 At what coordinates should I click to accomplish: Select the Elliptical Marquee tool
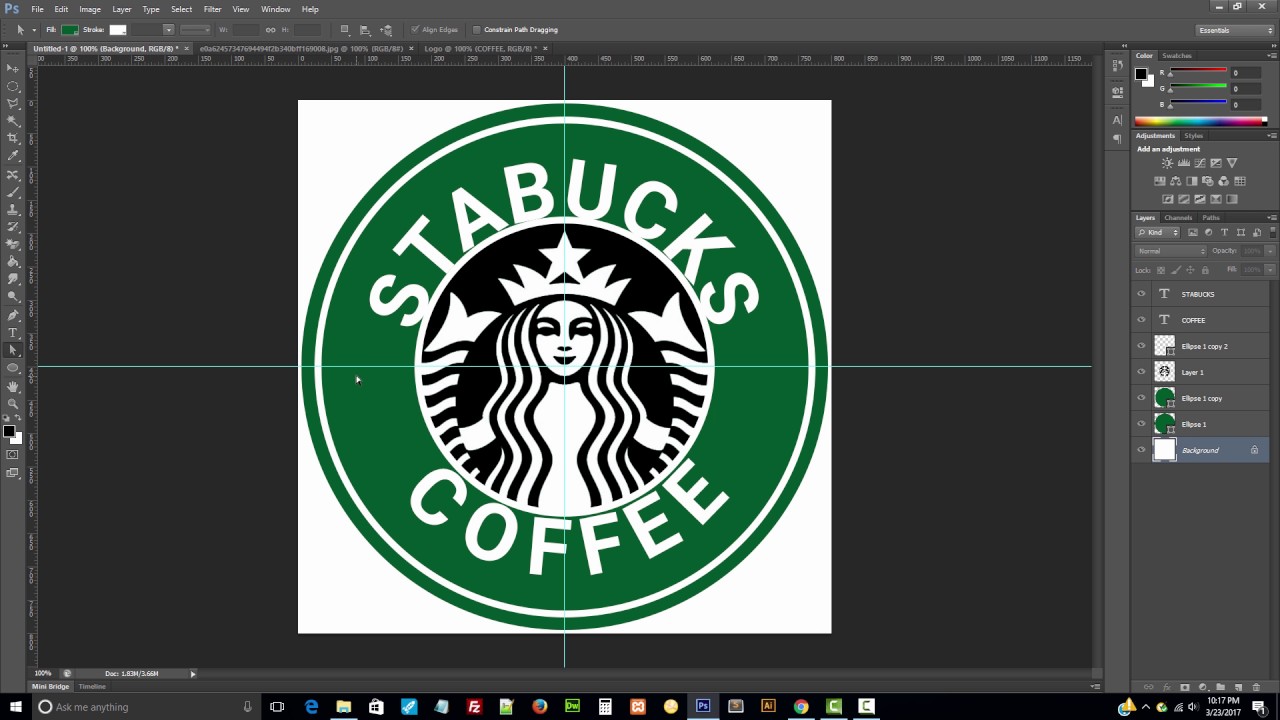click(x=13, y=86)
